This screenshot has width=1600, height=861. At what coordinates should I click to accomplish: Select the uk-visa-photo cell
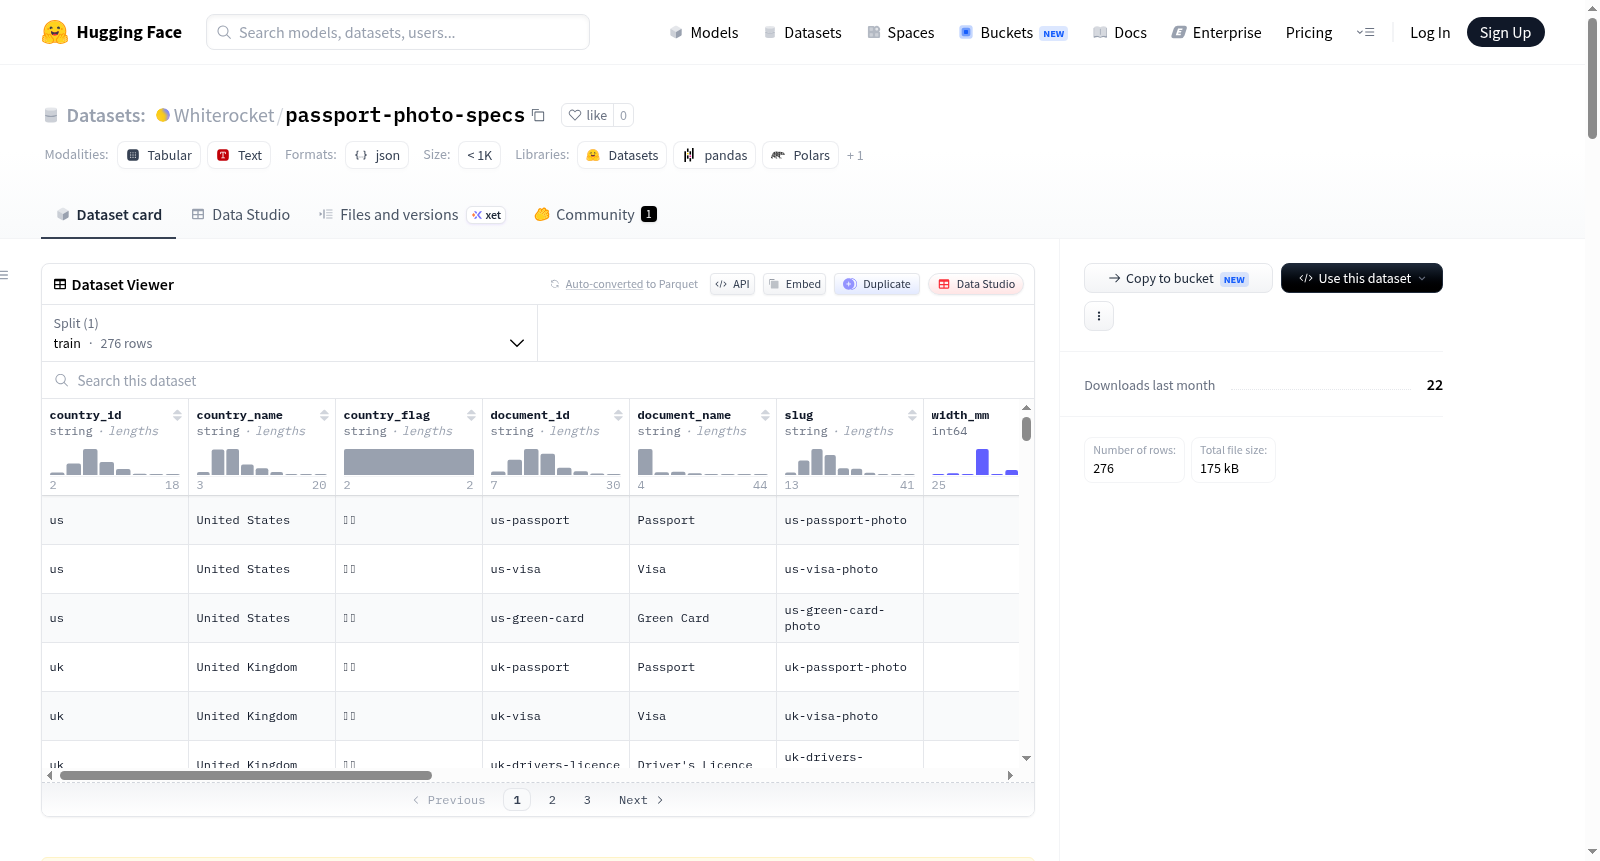click(850, 716)
